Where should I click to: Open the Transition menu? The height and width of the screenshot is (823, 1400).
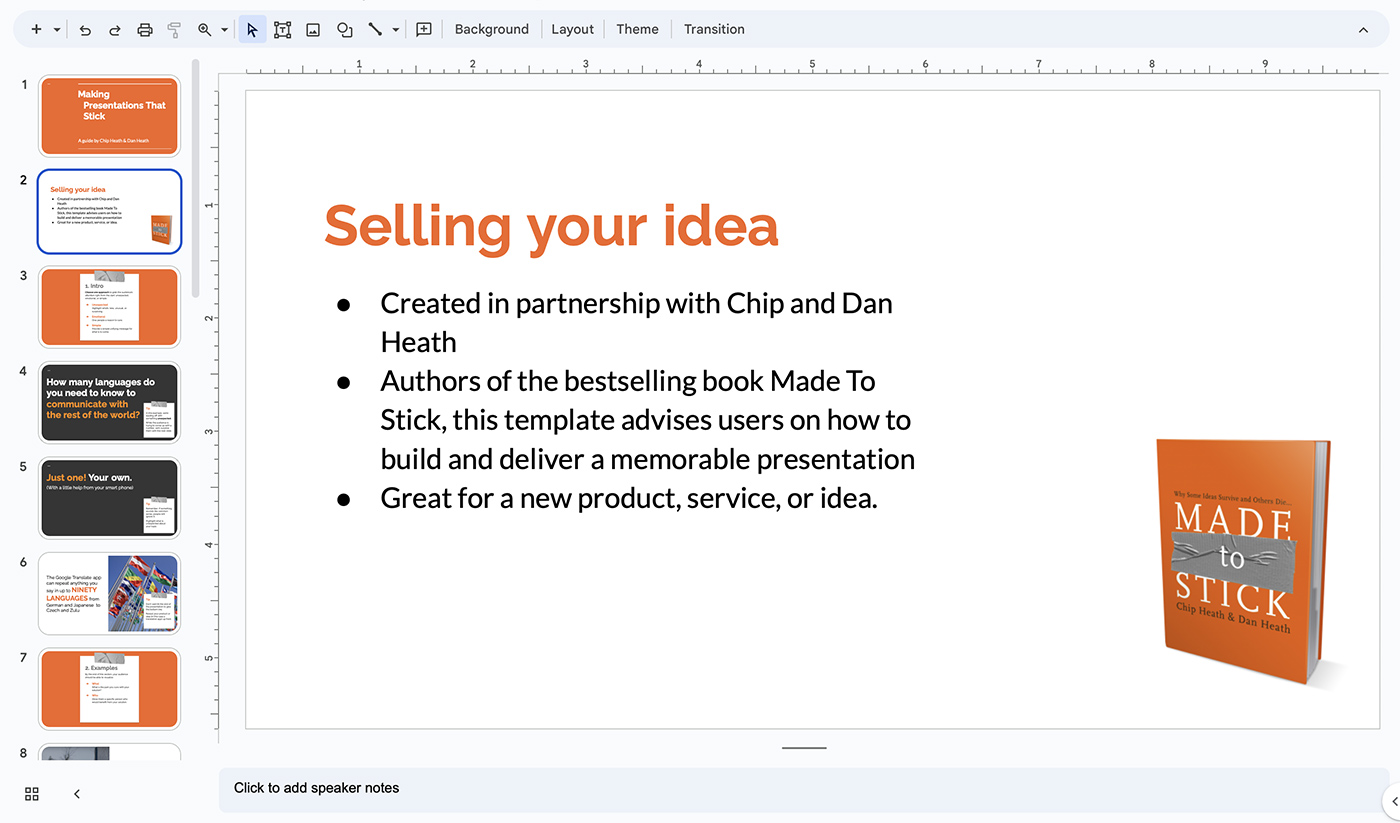[x=713, y=29]
